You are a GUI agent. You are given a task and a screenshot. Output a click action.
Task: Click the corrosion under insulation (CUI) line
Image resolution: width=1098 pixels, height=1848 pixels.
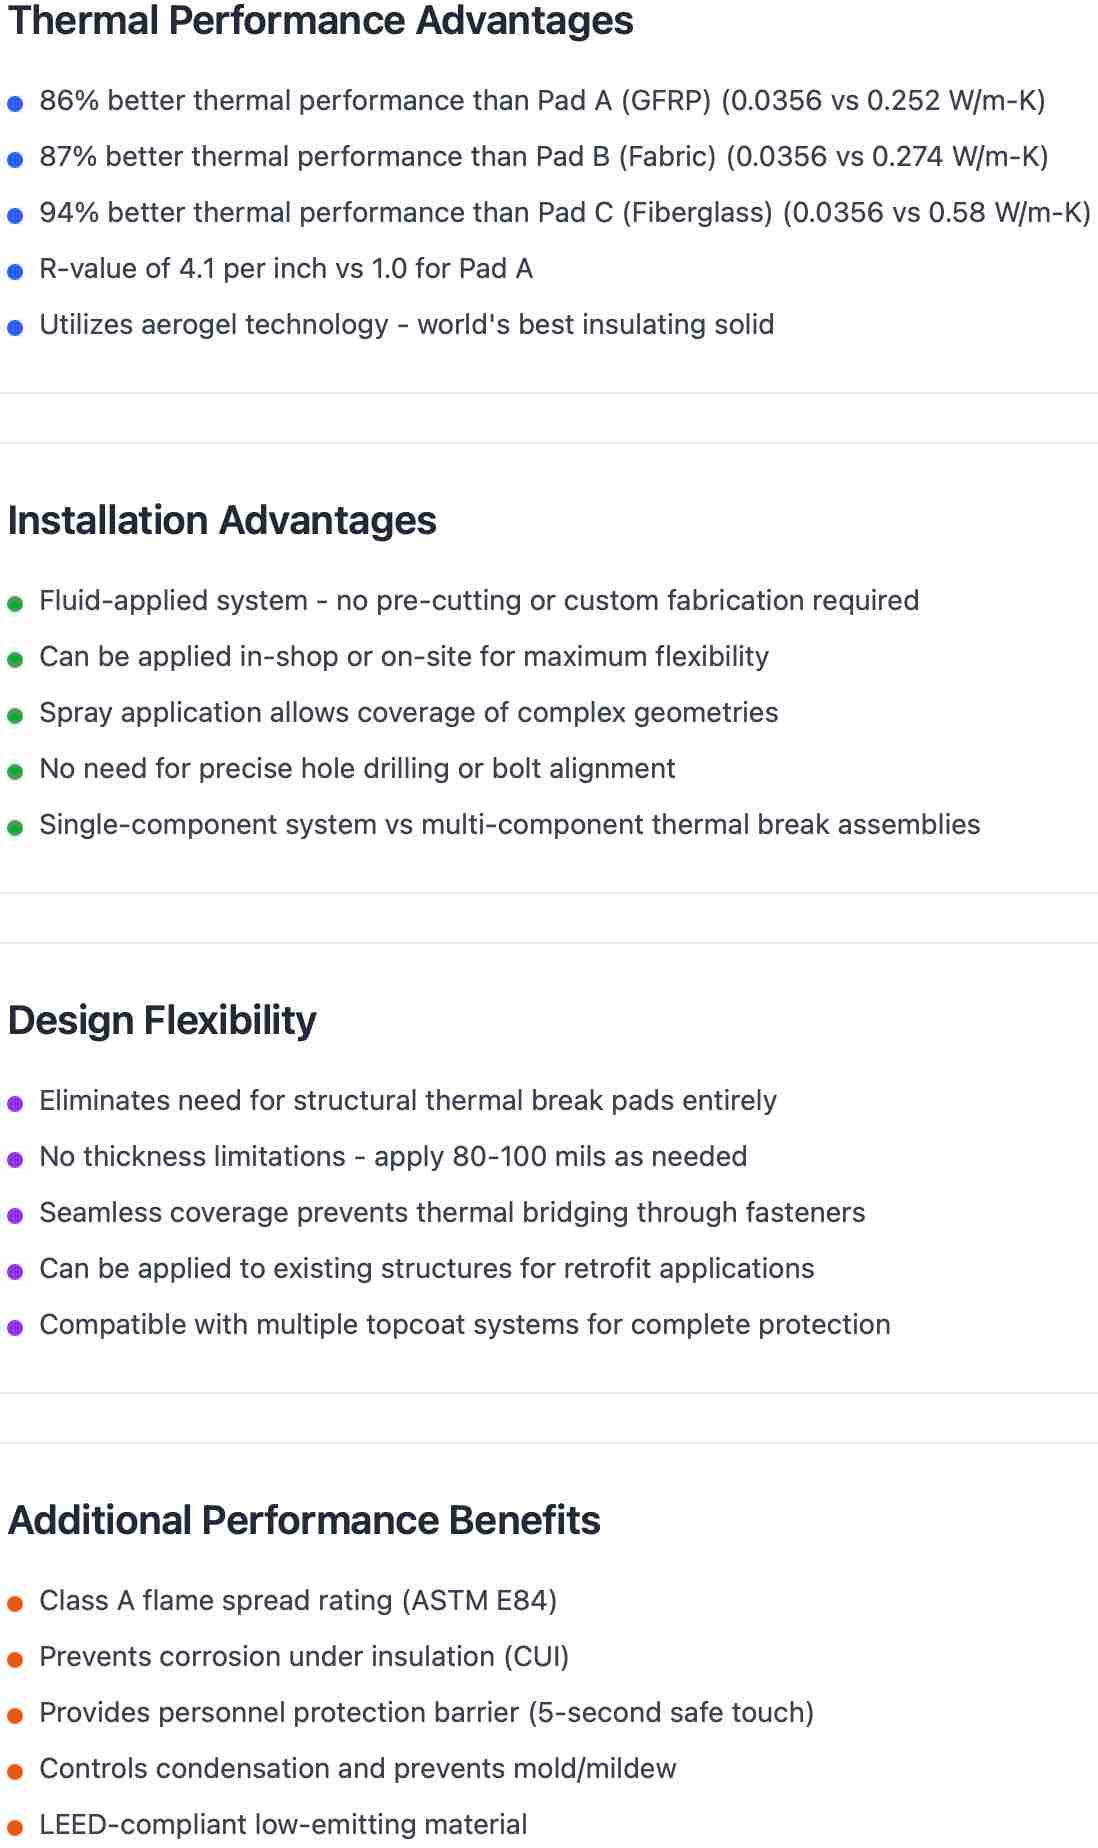(304, 1657)
